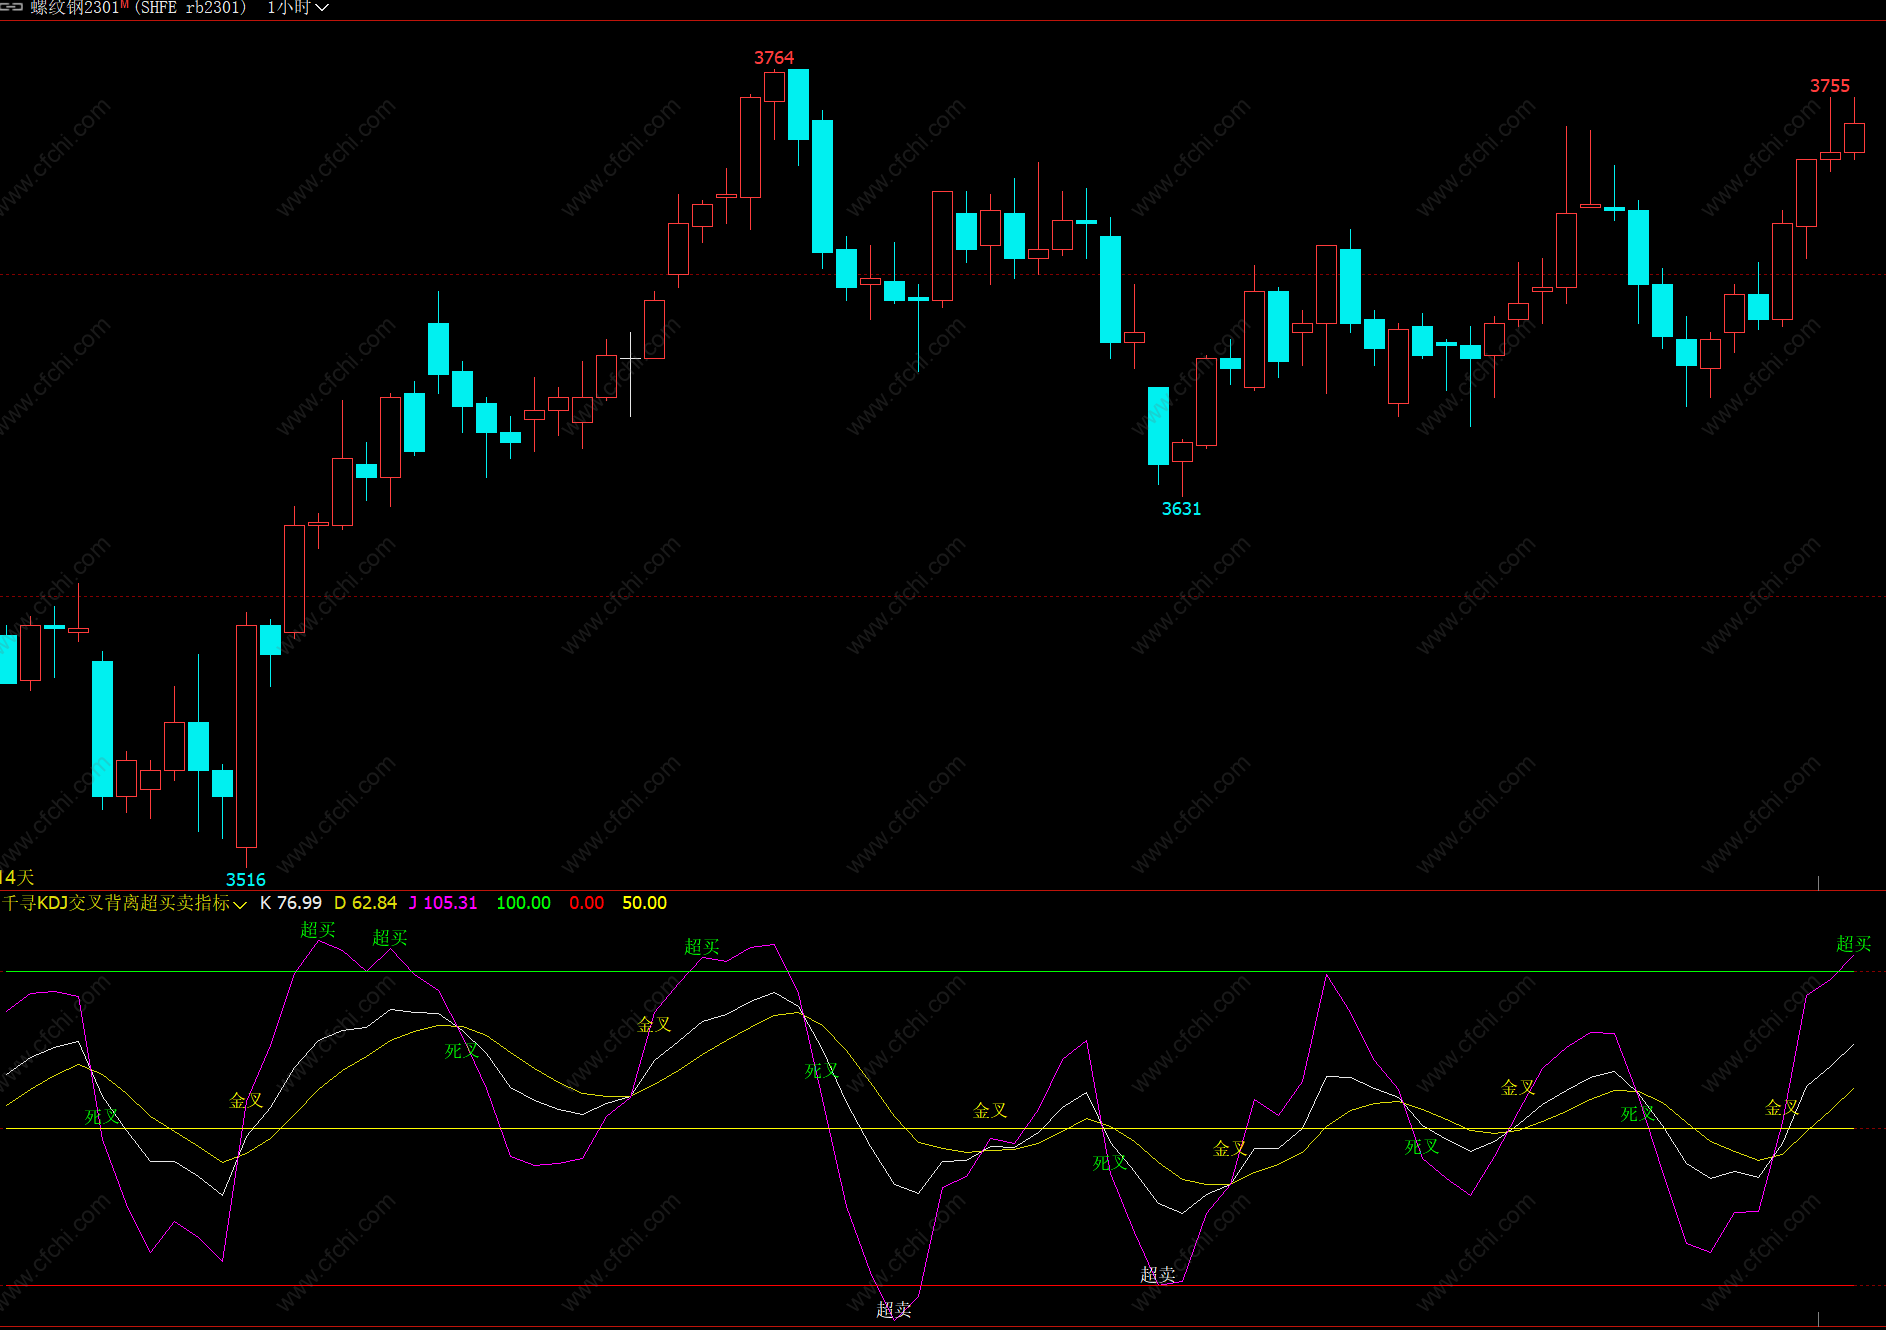Open the 1小时 timeframe dropdown
The height and width of the screenshot is (1330, 1886).
[297, 8]
